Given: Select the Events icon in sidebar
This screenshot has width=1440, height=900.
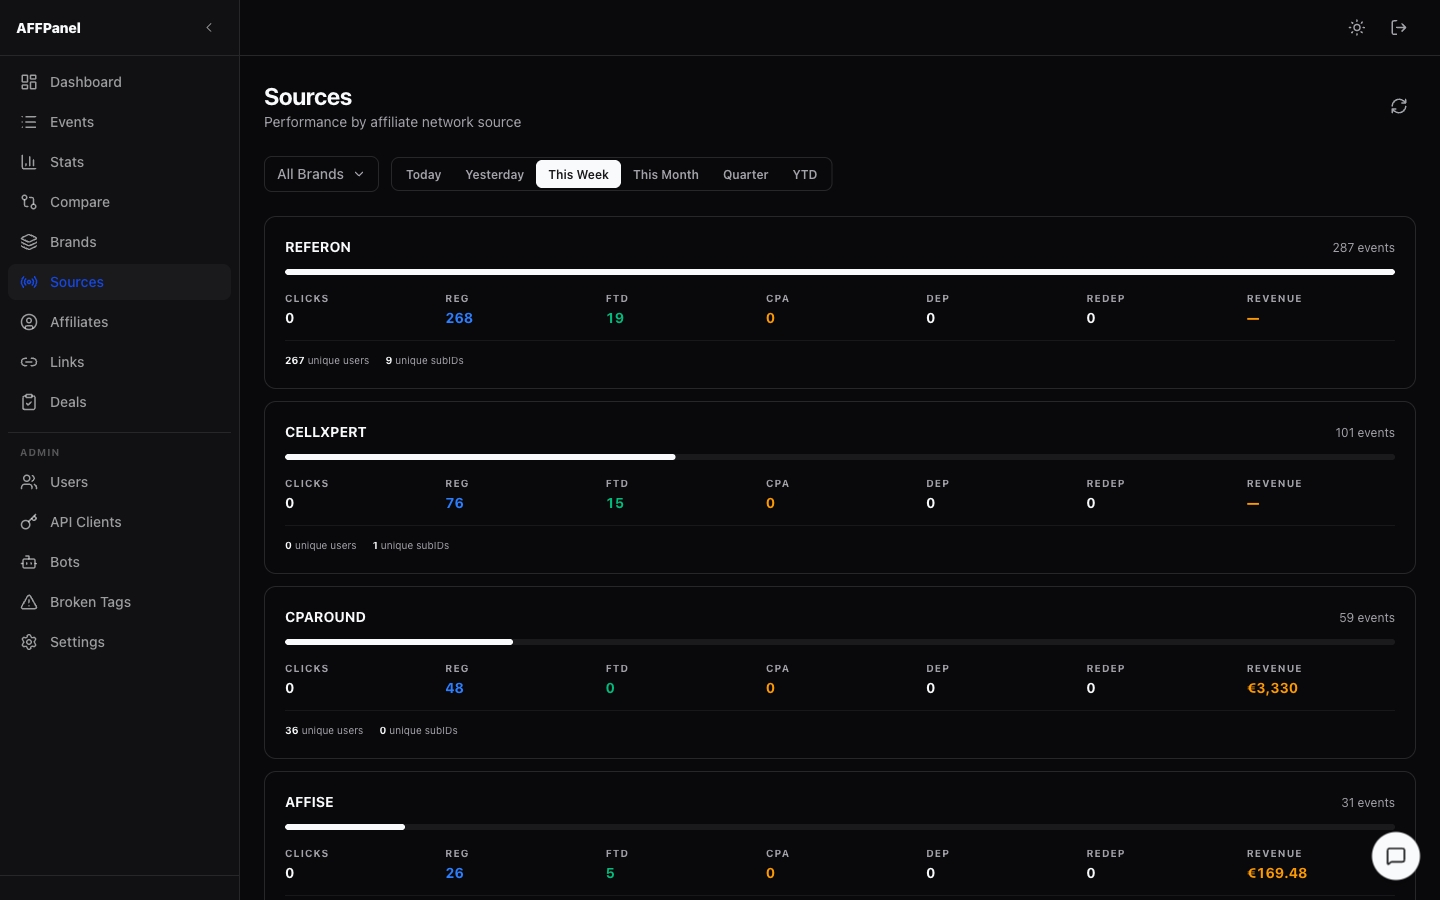Looking at the screenshot, I should [x=29, y=121].
